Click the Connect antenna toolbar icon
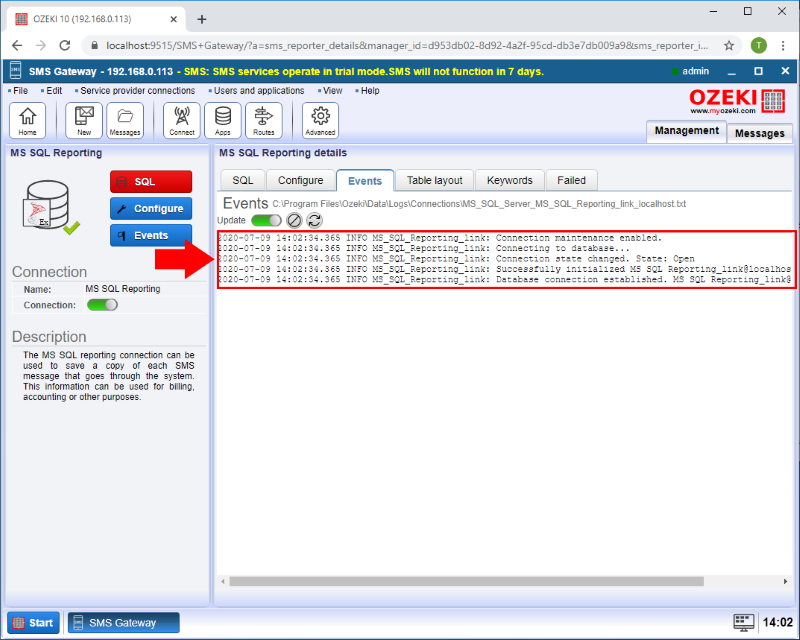This screenshot has width=800, height=640. click(x=182, y=120)
